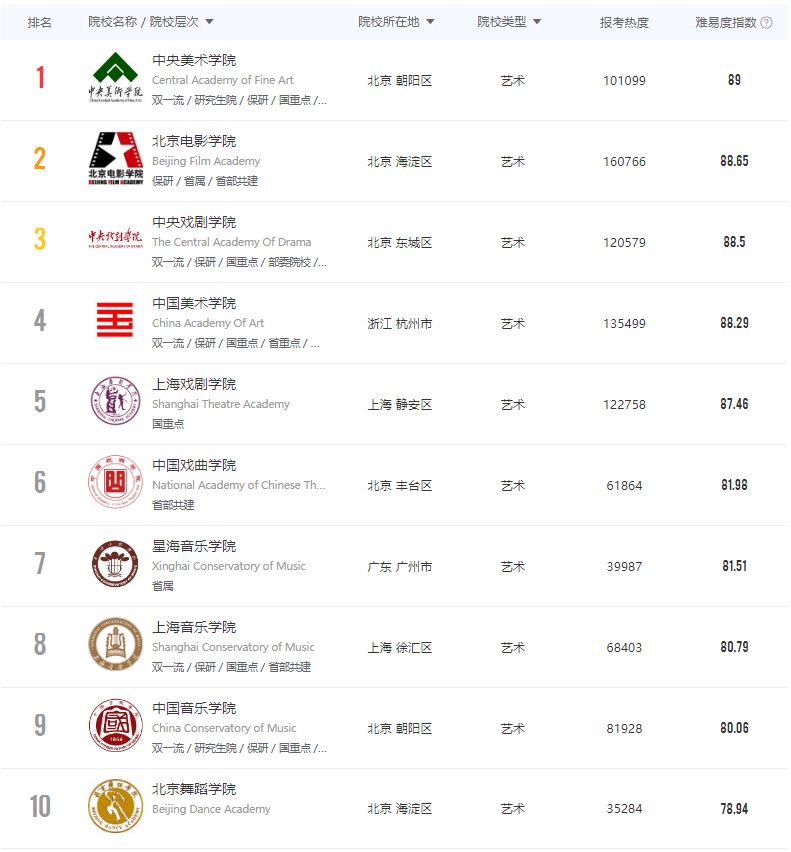Image resolution: width=791 pixels, height=852 pixels.
Task: Click the Shanghai Theatre Academy emblem
Action: click(115, 400)
